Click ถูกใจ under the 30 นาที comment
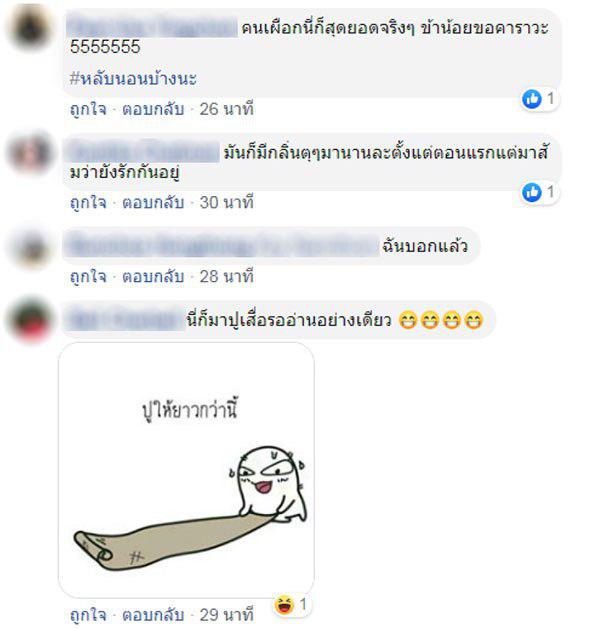Image resolution: width=600 pixels, height=628 pixels. [88, 202]
